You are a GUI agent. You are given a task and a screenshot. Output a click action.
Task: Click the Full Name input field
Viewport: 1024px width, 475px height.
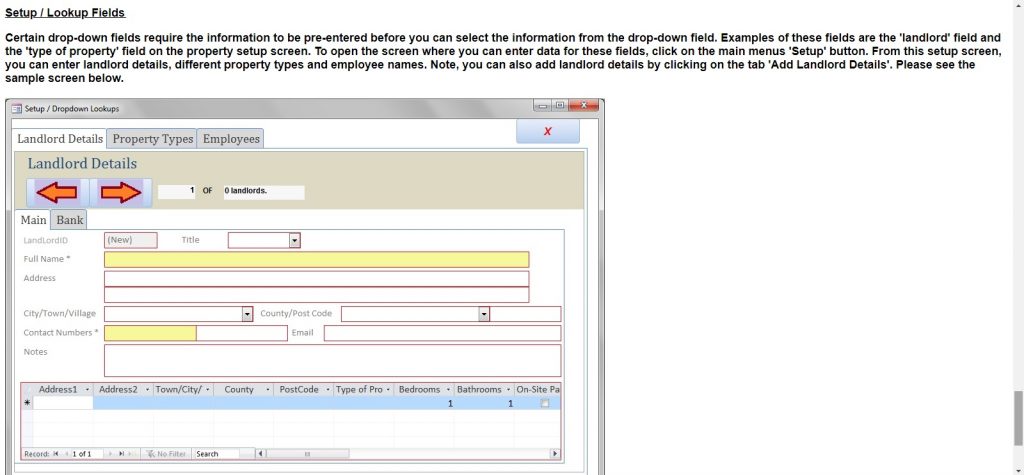316,260
